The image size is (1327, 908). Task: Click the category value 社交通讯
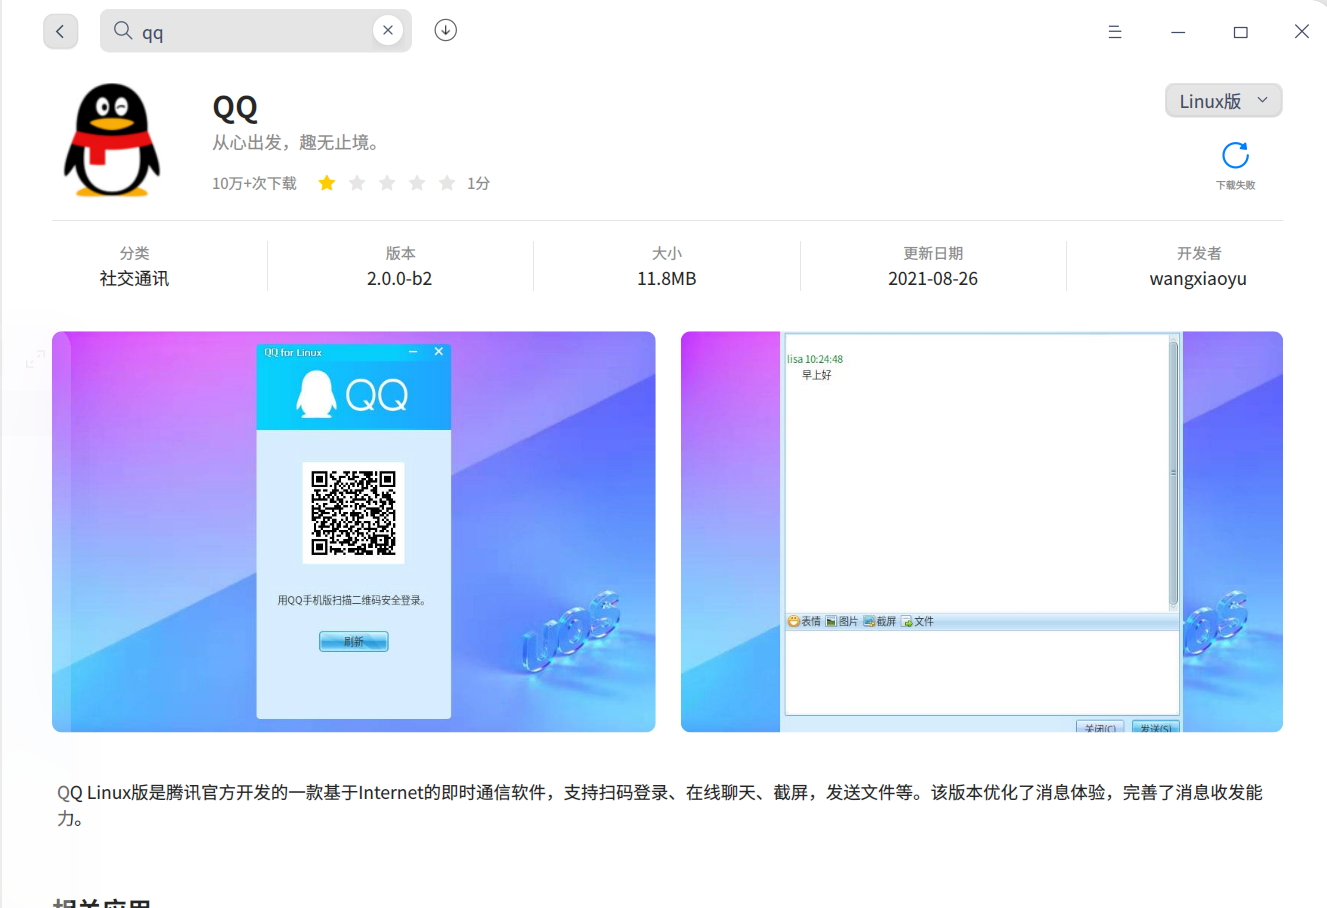[134, 279]
